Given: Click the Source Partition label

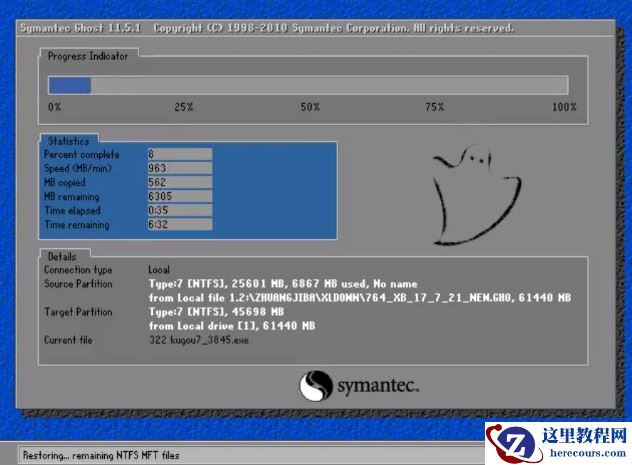Looking at the screenshot, I should point(78,284).
